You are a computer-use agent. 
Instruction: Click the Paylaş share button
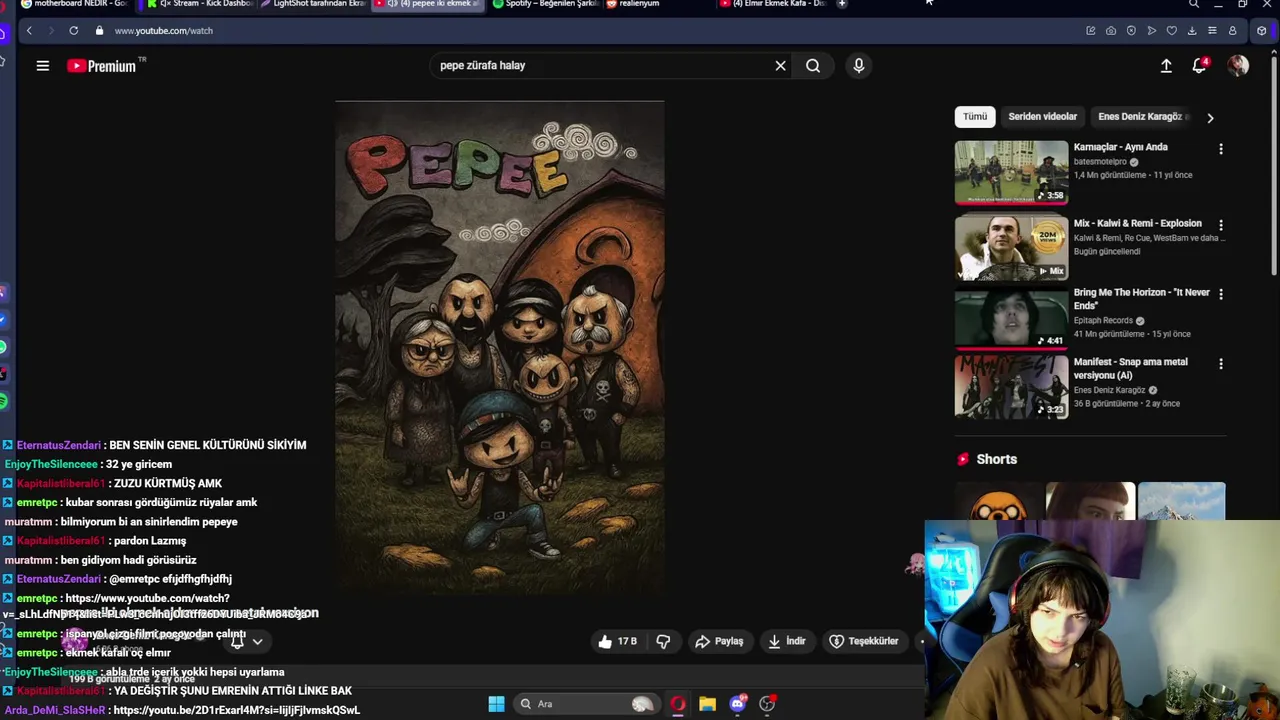[x=719, y=641]
